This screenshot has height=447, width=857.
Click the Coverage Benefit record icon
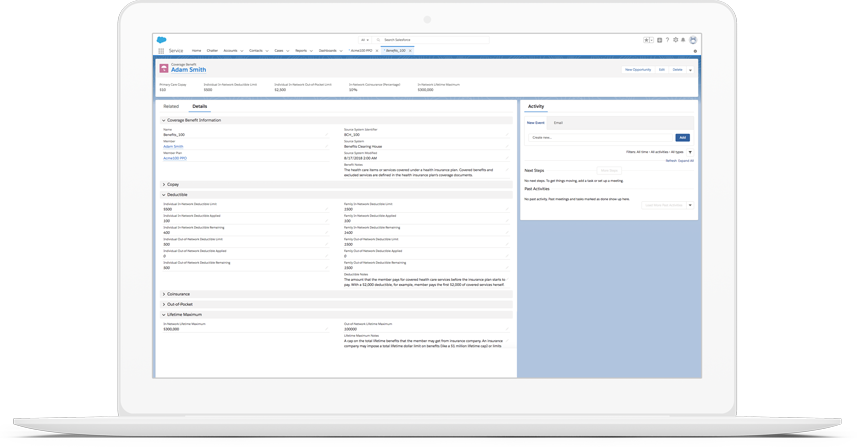(164, 69)
